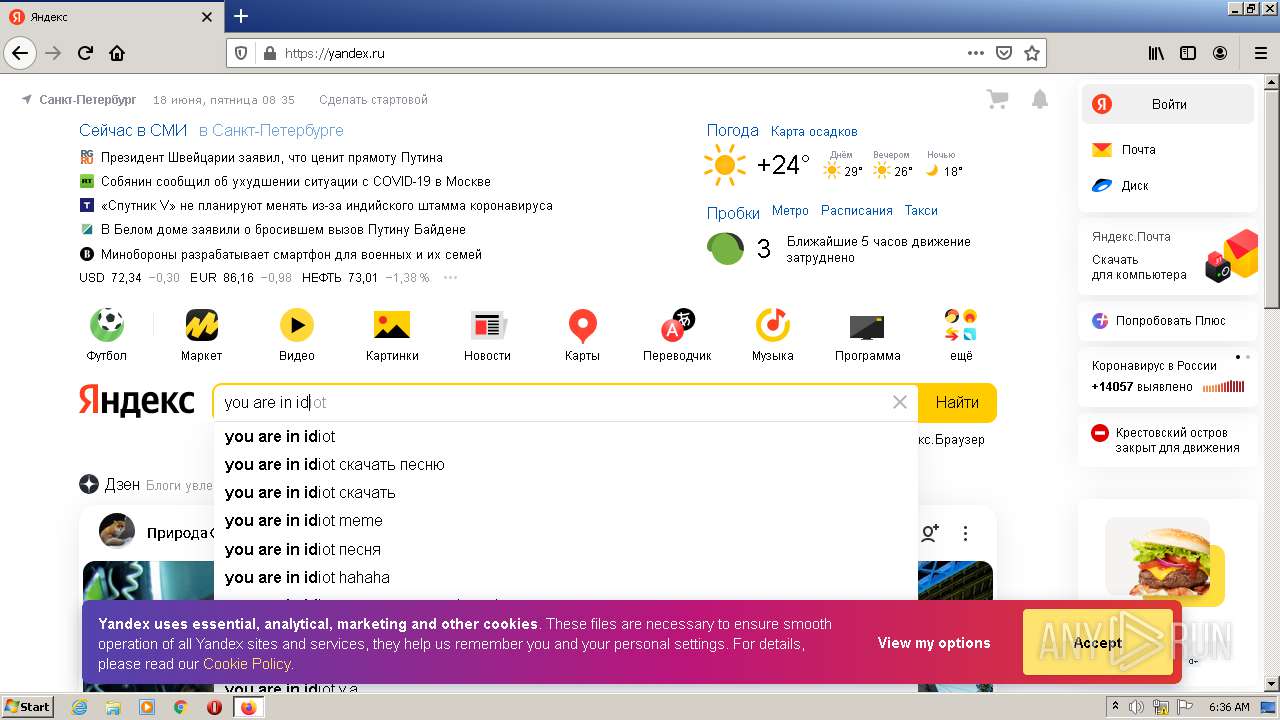This screenshot has width=1280, height=720.
Task: Click the Войти login button
Action: coord(1168,104)
